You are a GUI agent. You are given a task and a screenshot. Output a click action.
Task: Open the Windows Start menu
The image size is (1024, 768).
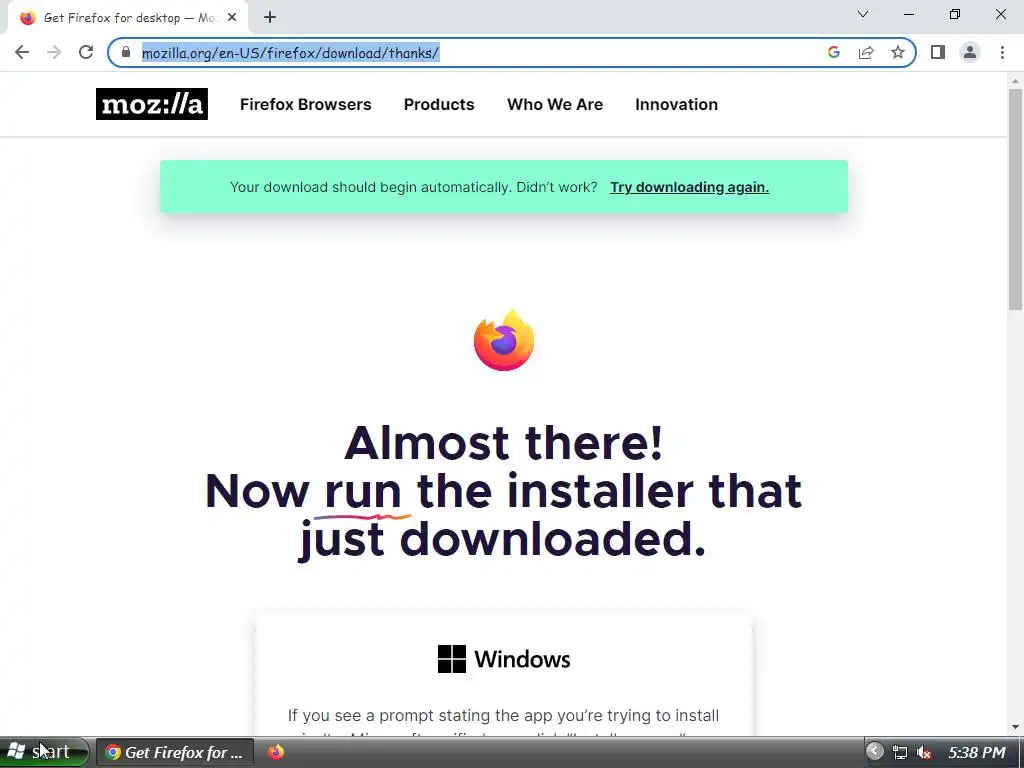coord(44,752)
